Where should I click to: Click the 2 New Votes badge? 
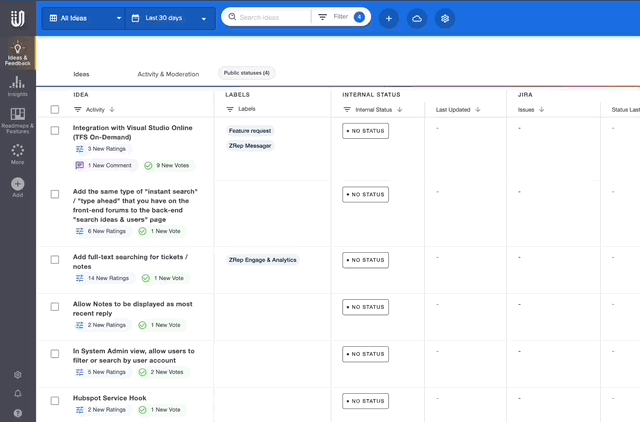[162, 372]
